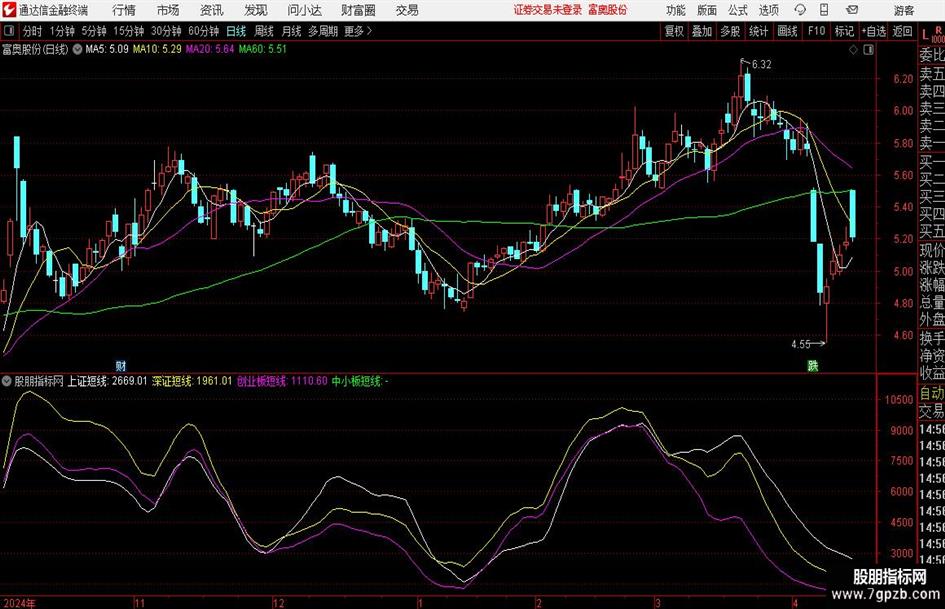Open the mail envelope messages icon
Image resolution: width=945 pixels, height=609 pixels.
tap(852, 10)
